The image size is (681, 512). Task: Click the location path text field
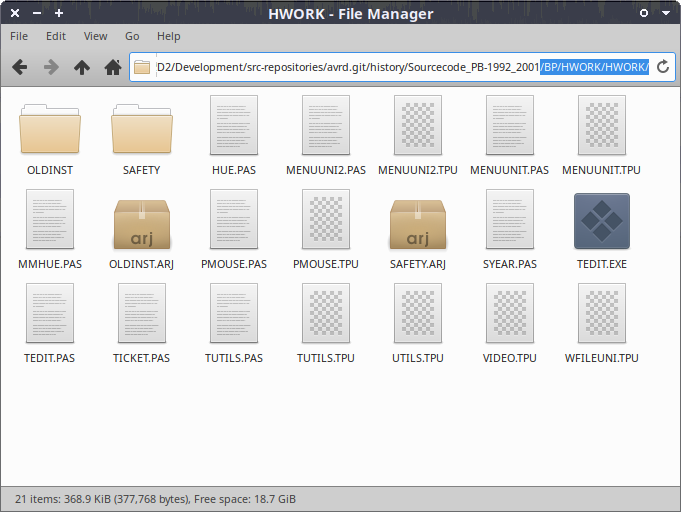coord(400,67)
